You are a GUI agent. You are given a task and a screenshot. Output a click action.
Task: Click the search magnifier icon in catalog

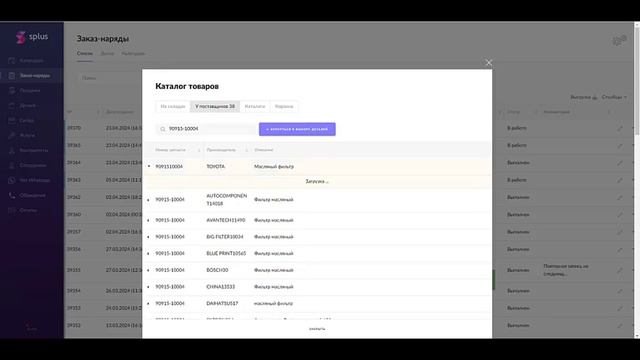point(163,129)
